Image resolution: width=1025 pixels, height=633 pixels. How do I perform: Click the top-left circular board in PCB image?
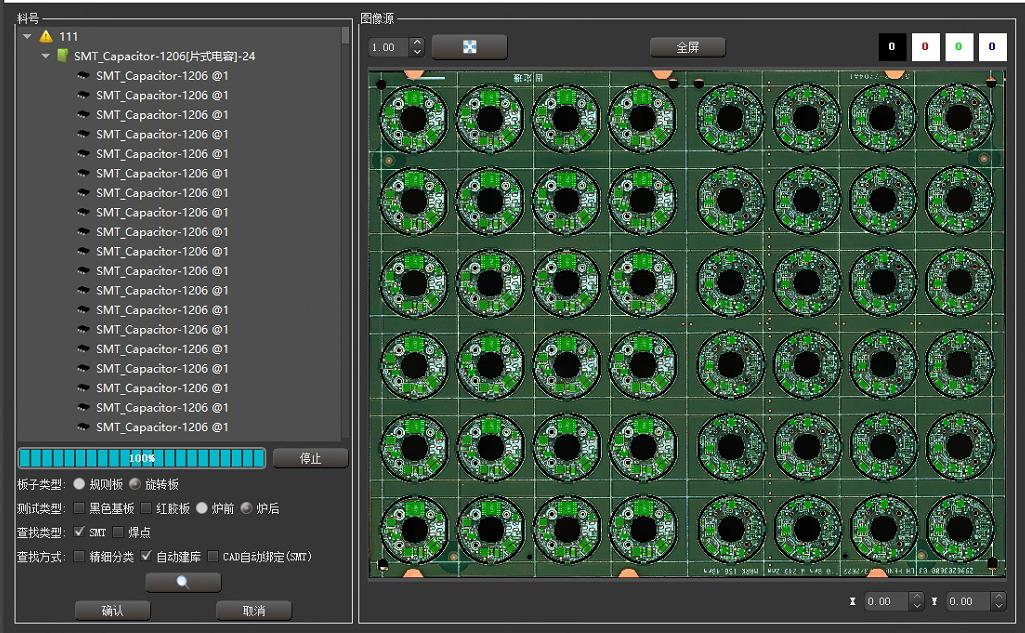coord(414,119)
